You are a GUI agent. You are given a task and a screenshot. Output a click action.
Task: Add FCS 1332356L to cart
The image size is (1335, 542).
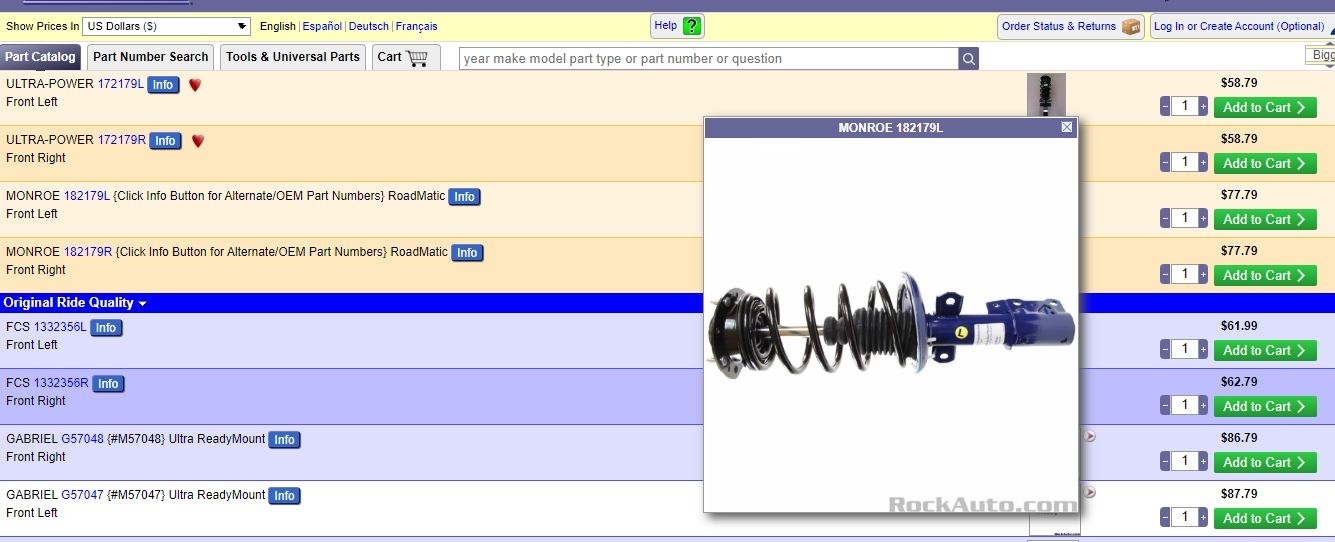[1265, 350]
